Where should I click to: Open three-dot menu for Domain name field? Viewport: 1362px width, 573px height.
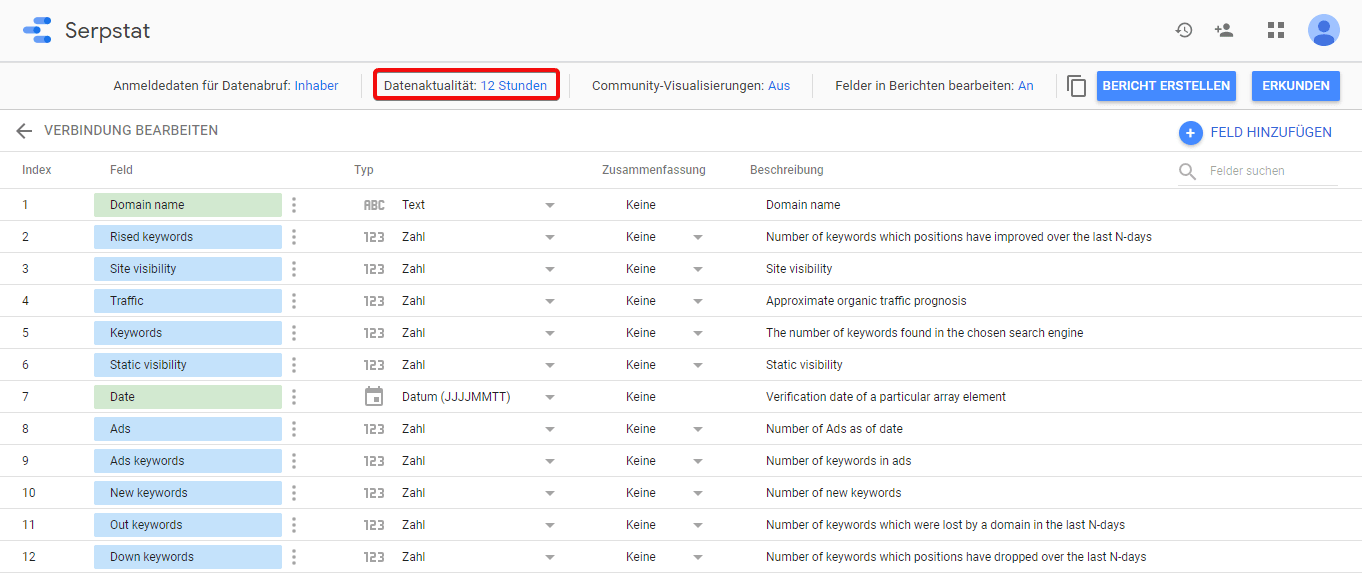pyautogui.click(x=294, y=205)
